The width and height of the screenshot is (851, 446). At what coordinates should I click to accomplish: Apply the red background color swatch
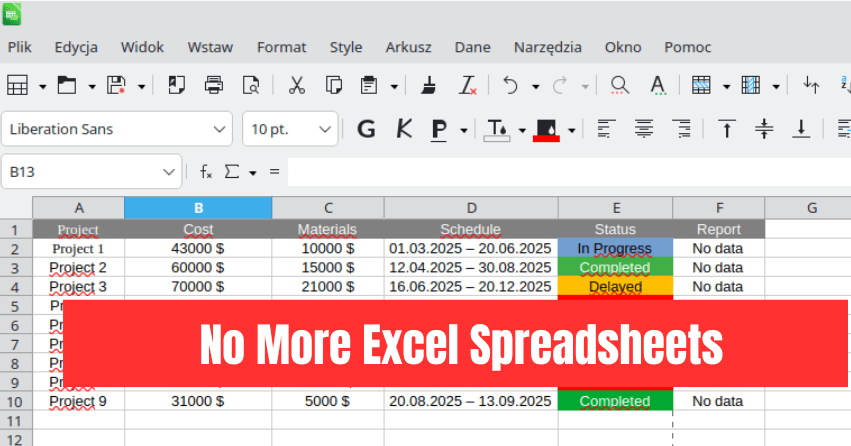546,129
